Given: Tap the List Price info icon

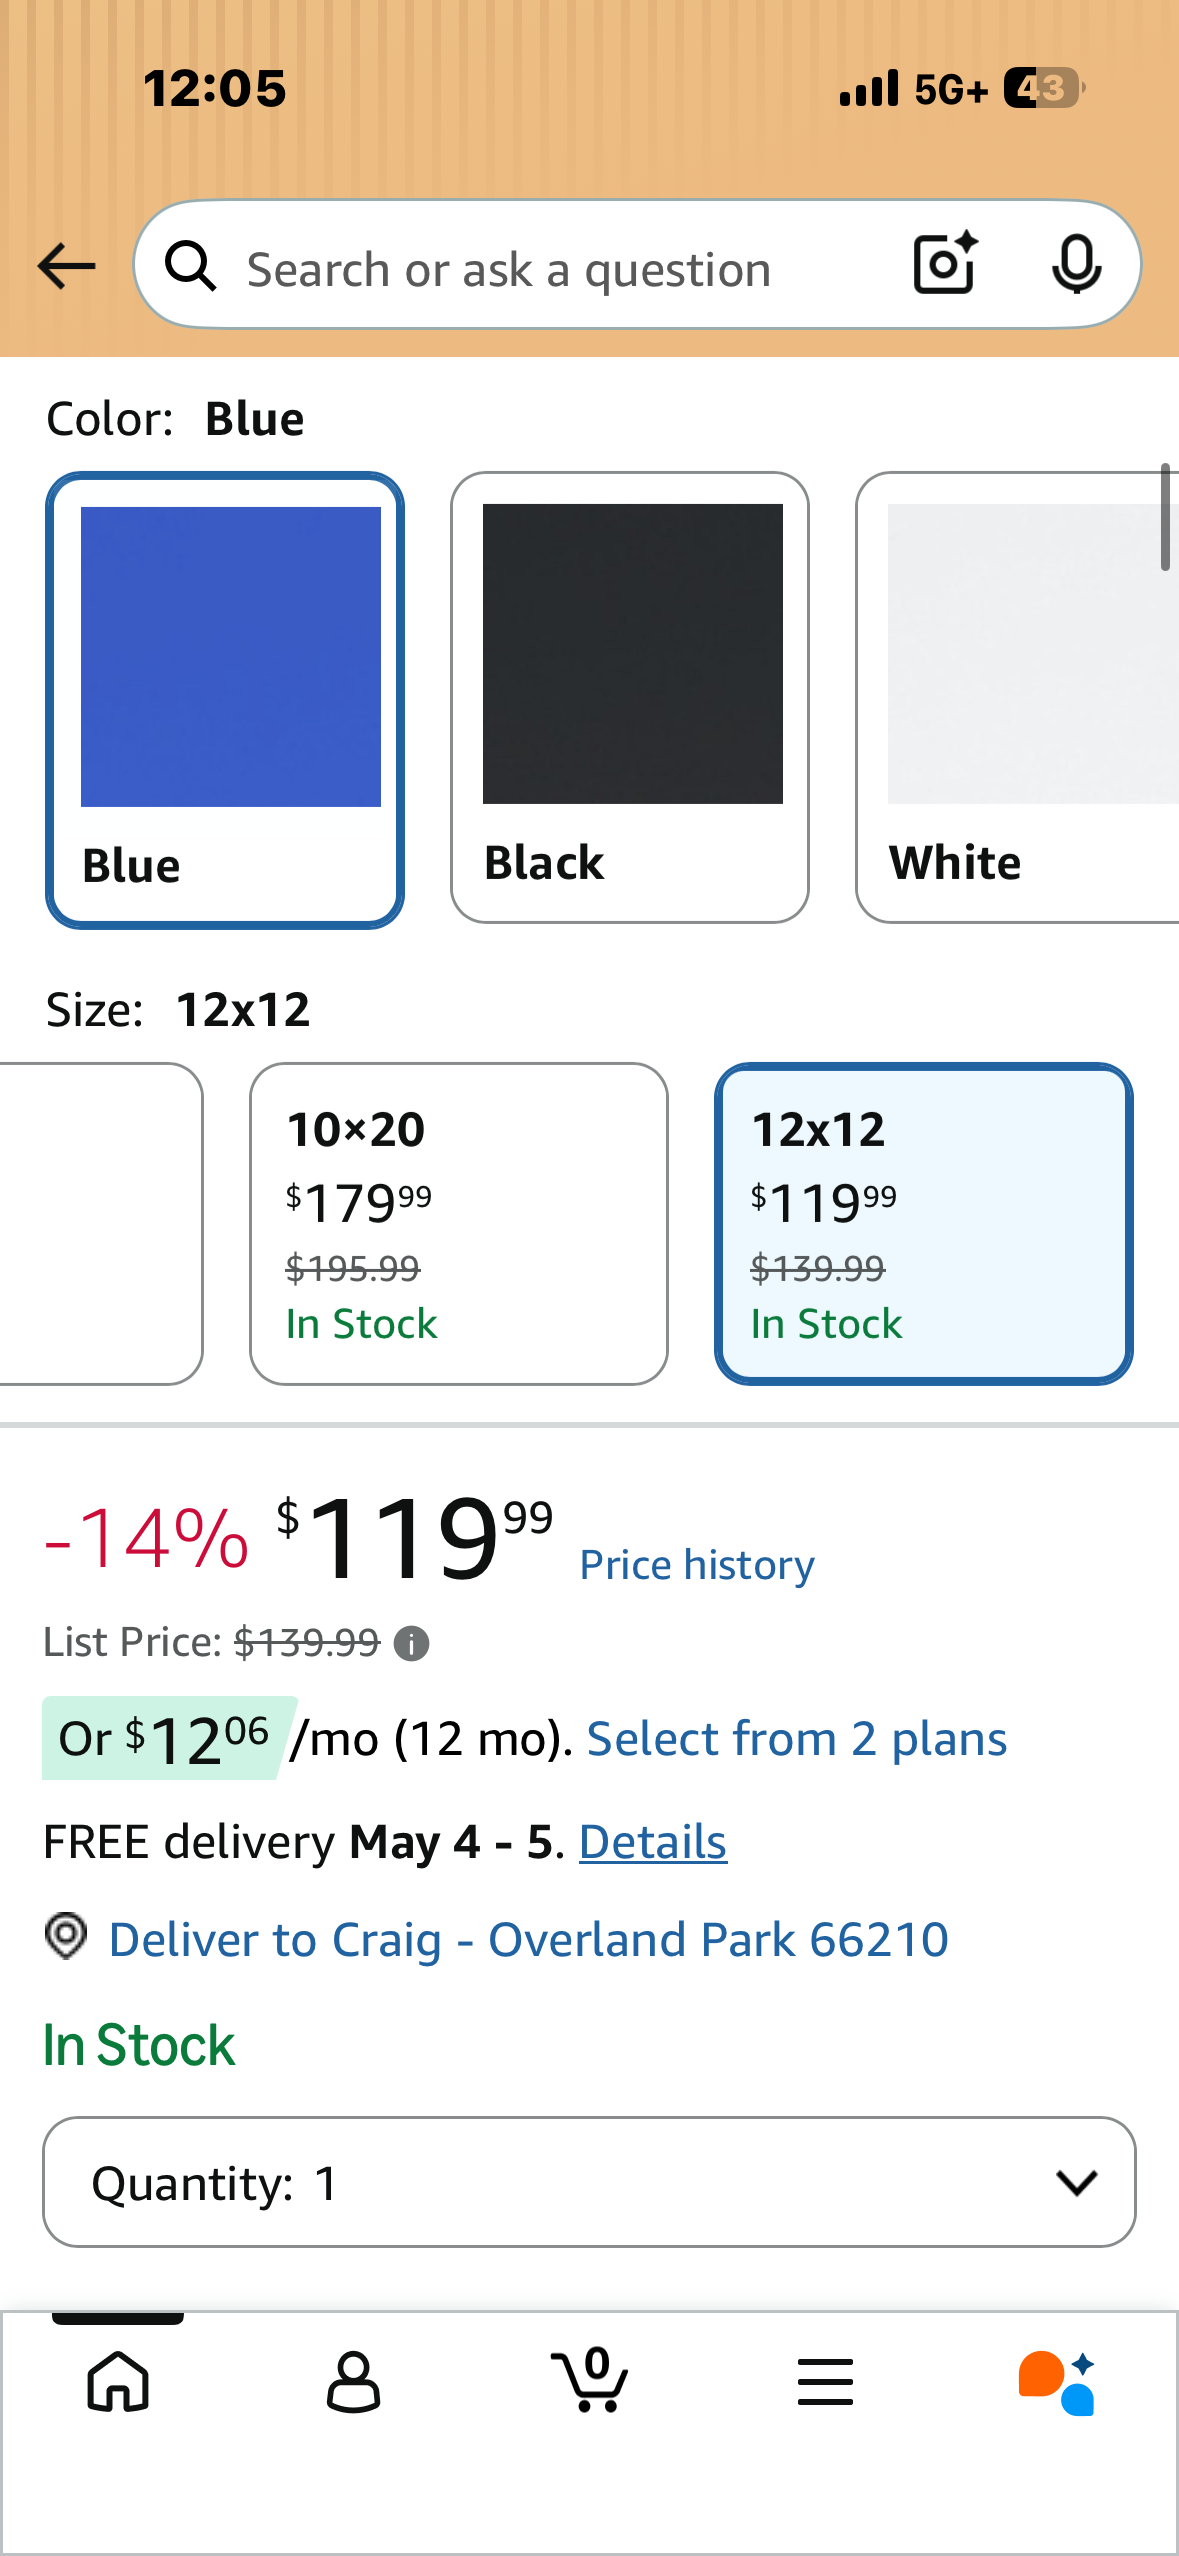Looking at the screenshot, I should click(411, 1643).
